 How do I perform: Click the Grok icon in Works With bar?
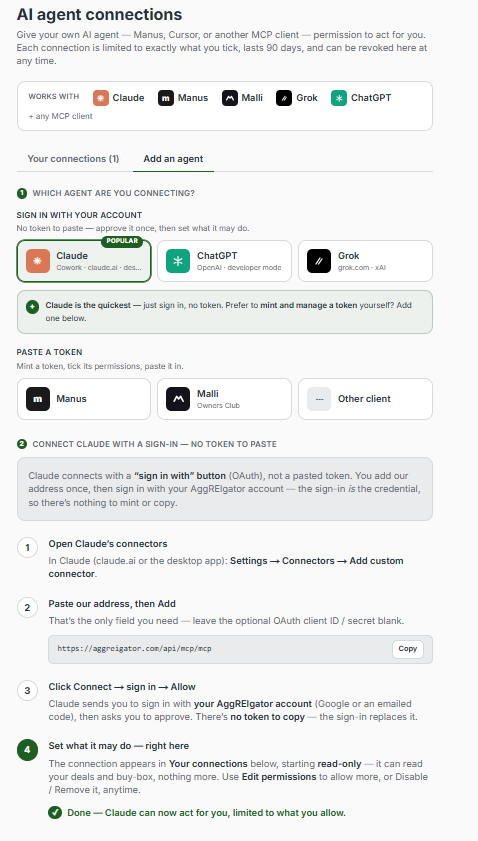[284, 98]
